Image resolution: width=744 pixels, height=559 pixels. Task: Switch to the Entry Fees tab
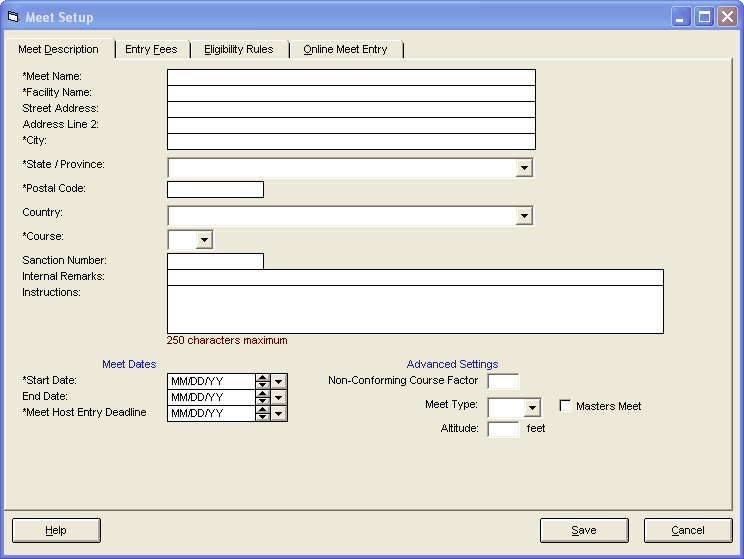[x=151, y=49]
